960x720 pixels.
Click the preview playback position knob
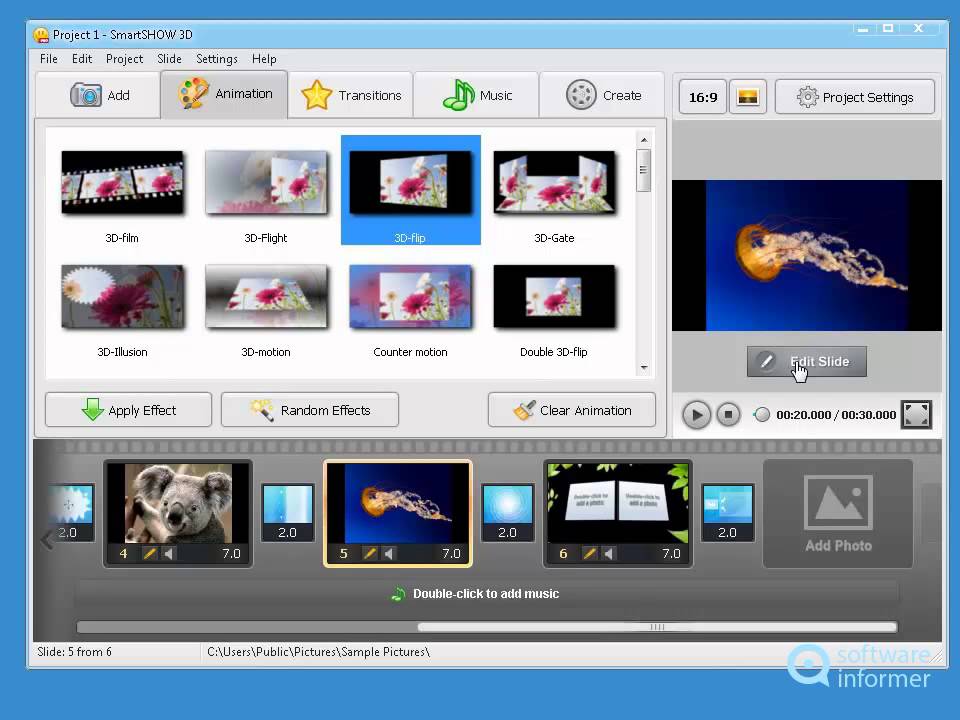[762, 414]
